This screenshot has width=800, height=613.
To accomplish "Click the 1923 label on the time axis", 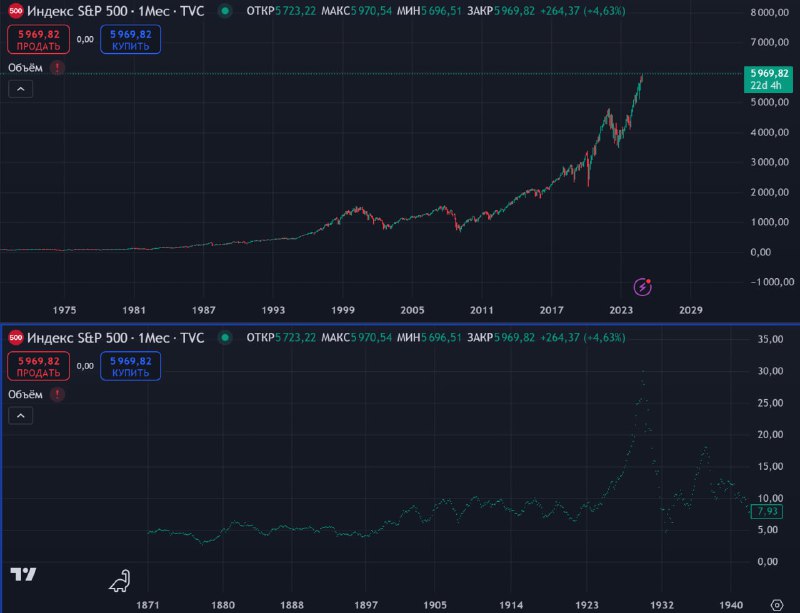I will (x=587, y=605).
